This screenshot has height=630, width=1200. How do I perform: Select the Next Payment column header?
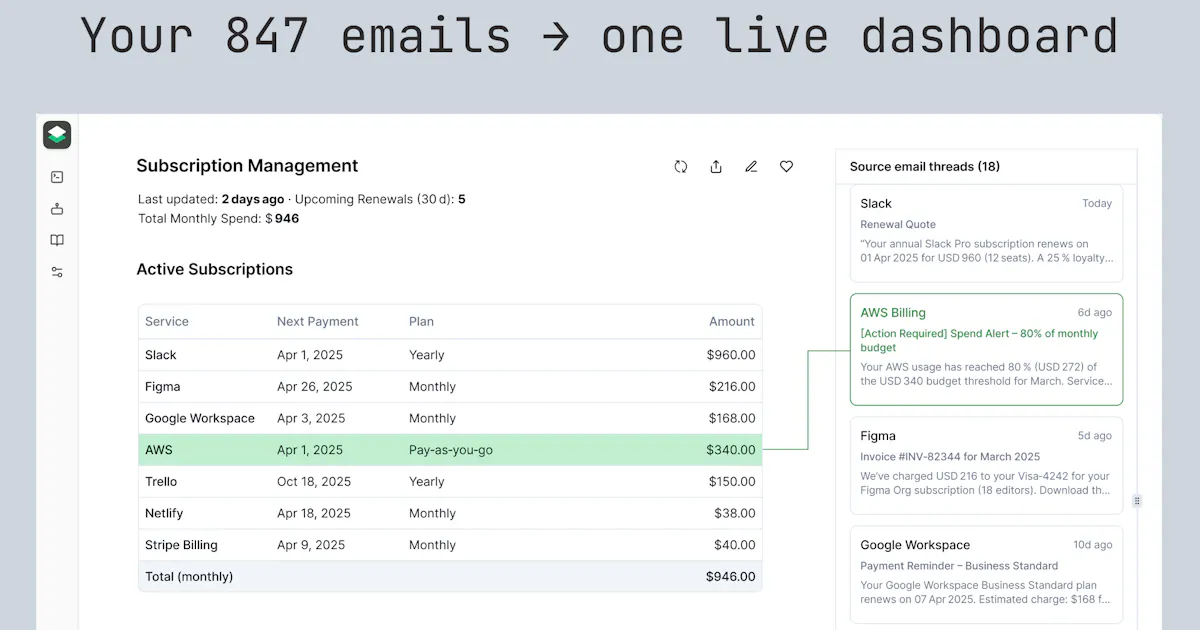[x=318, y=322]
